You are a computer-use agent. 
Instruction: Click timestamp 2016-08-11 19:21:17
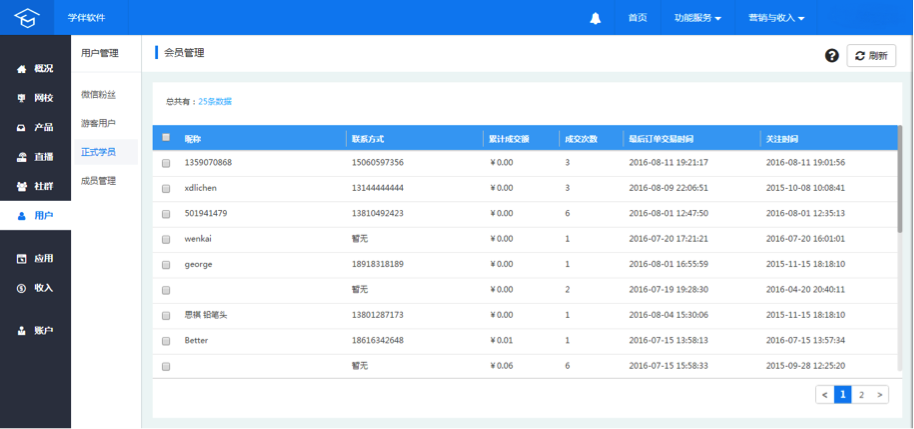coord(669,163)
